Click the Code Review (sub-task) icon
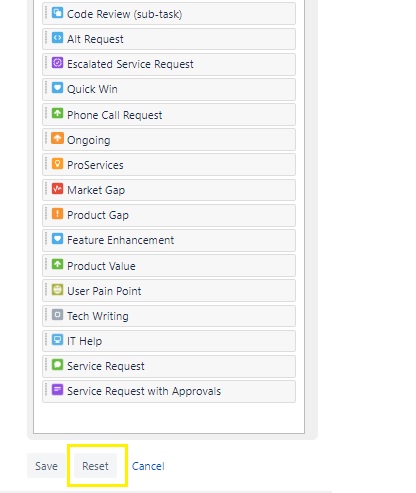Screen dimensions: 416x493 [x=57, y=13]
